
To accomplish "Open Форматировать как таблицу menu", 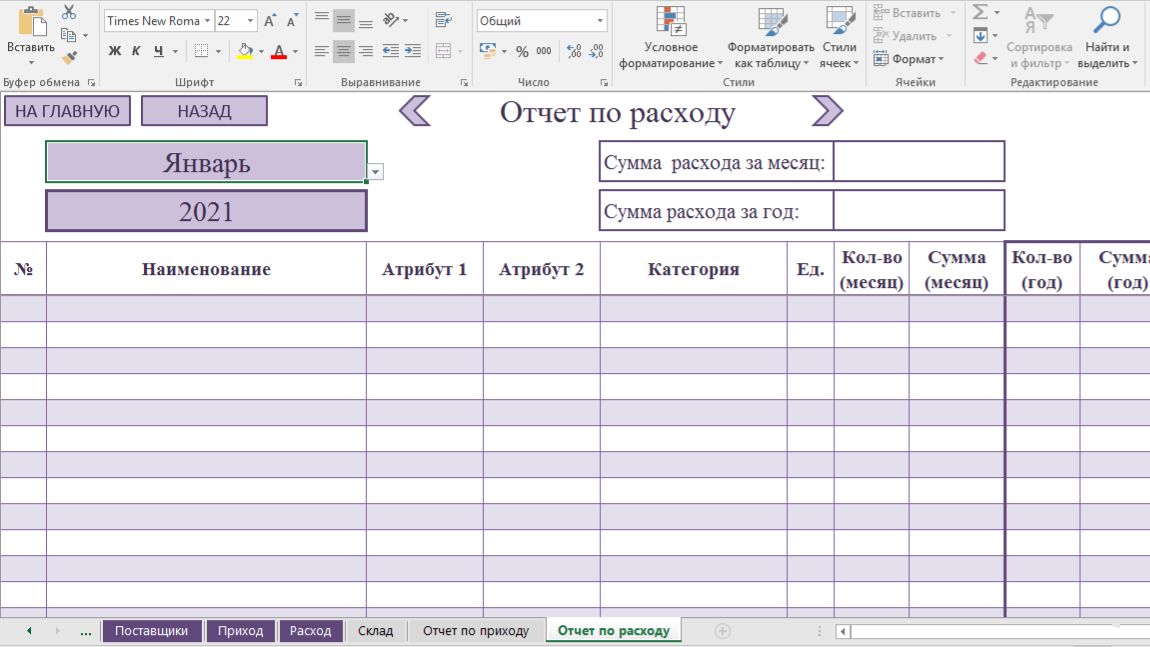I will click(771, 37).
